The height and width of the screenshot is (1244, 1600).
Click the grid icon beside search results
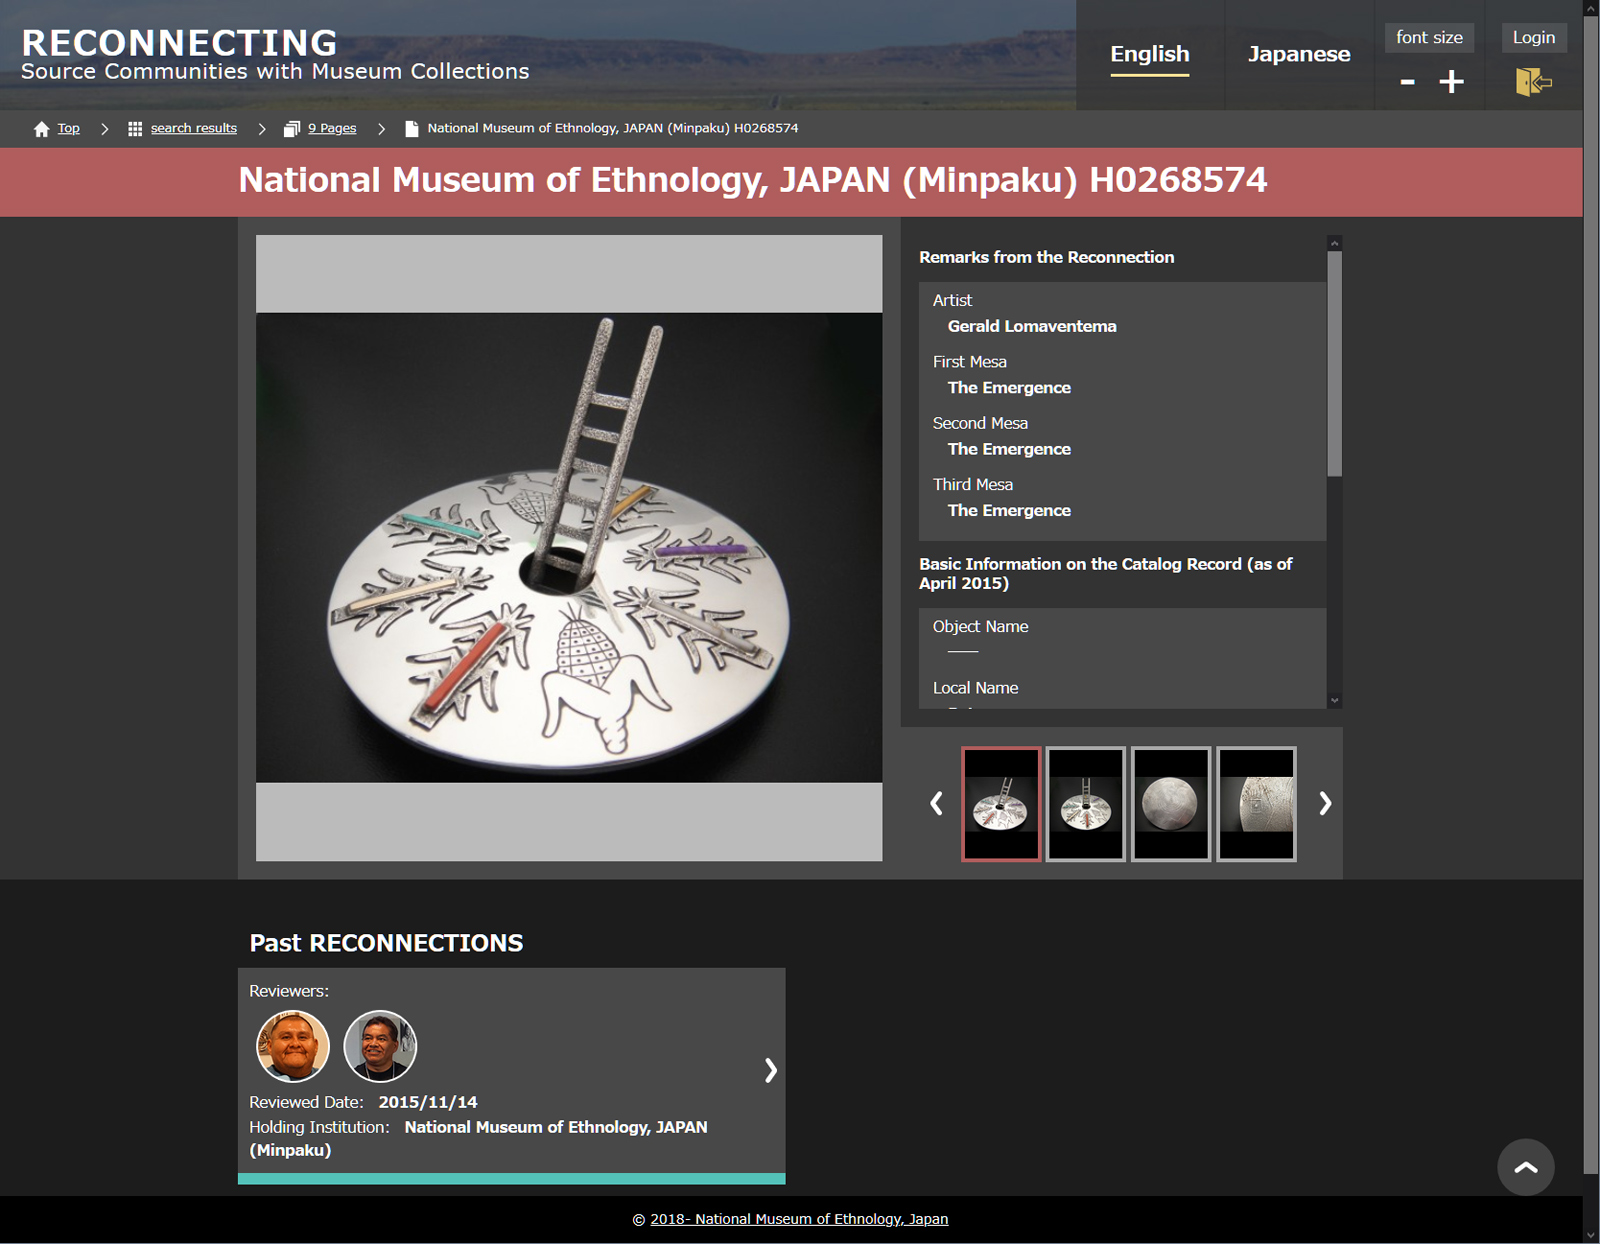pyautogui.click(x=135, y=129)
